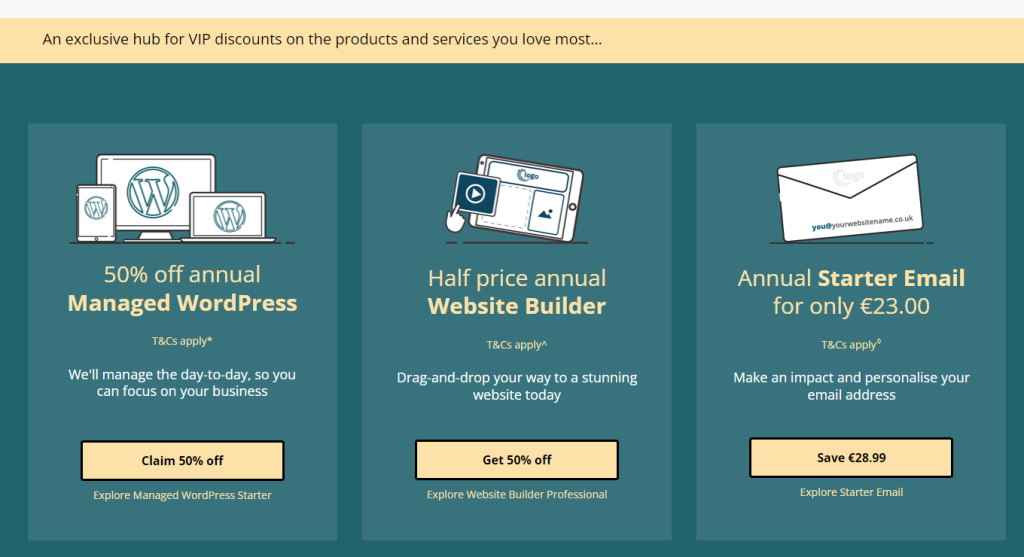Click T&Cs apply under Starter Email
1024x557 pixels.
coord(851,345)
